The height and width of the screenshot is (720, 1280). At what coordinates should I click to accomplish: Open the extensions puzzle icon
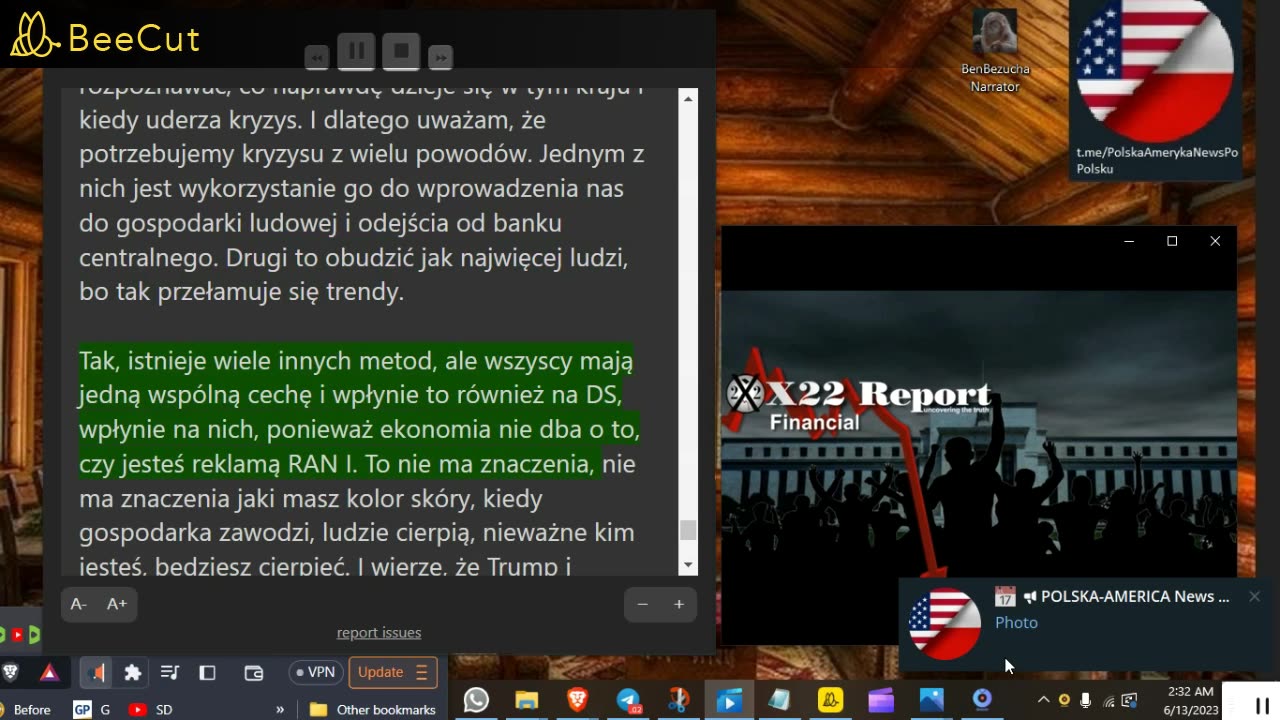point(132,673)
